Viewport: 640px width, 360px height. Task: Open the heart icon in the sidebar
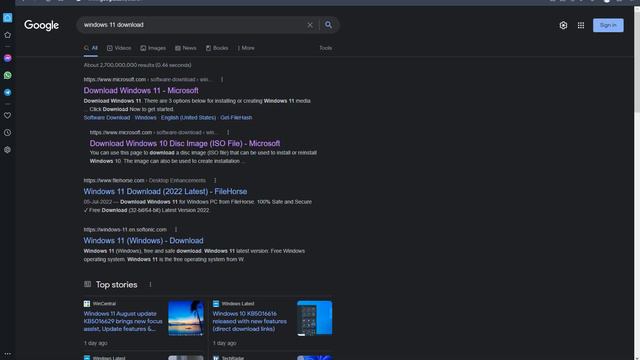click(7, 116)
